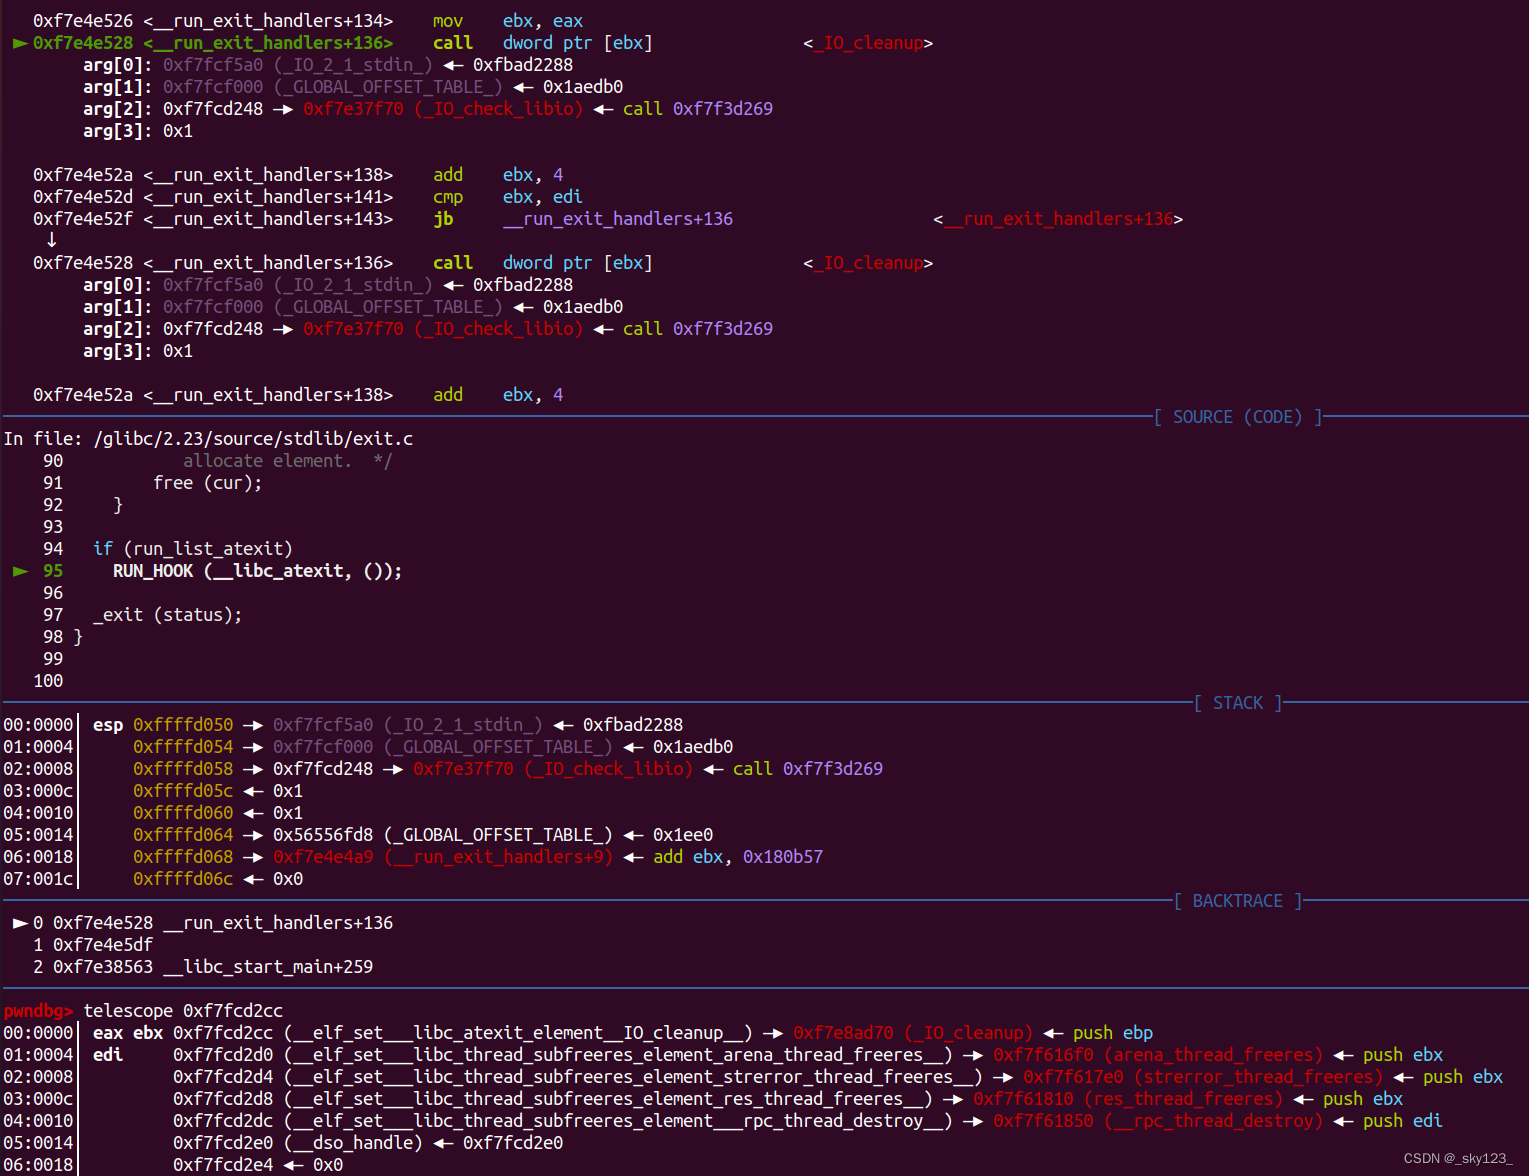The width and height of the screenshot is (1529, 1176).
Task: Click stack address 0xffffd06c
Action: click(182, 879)
